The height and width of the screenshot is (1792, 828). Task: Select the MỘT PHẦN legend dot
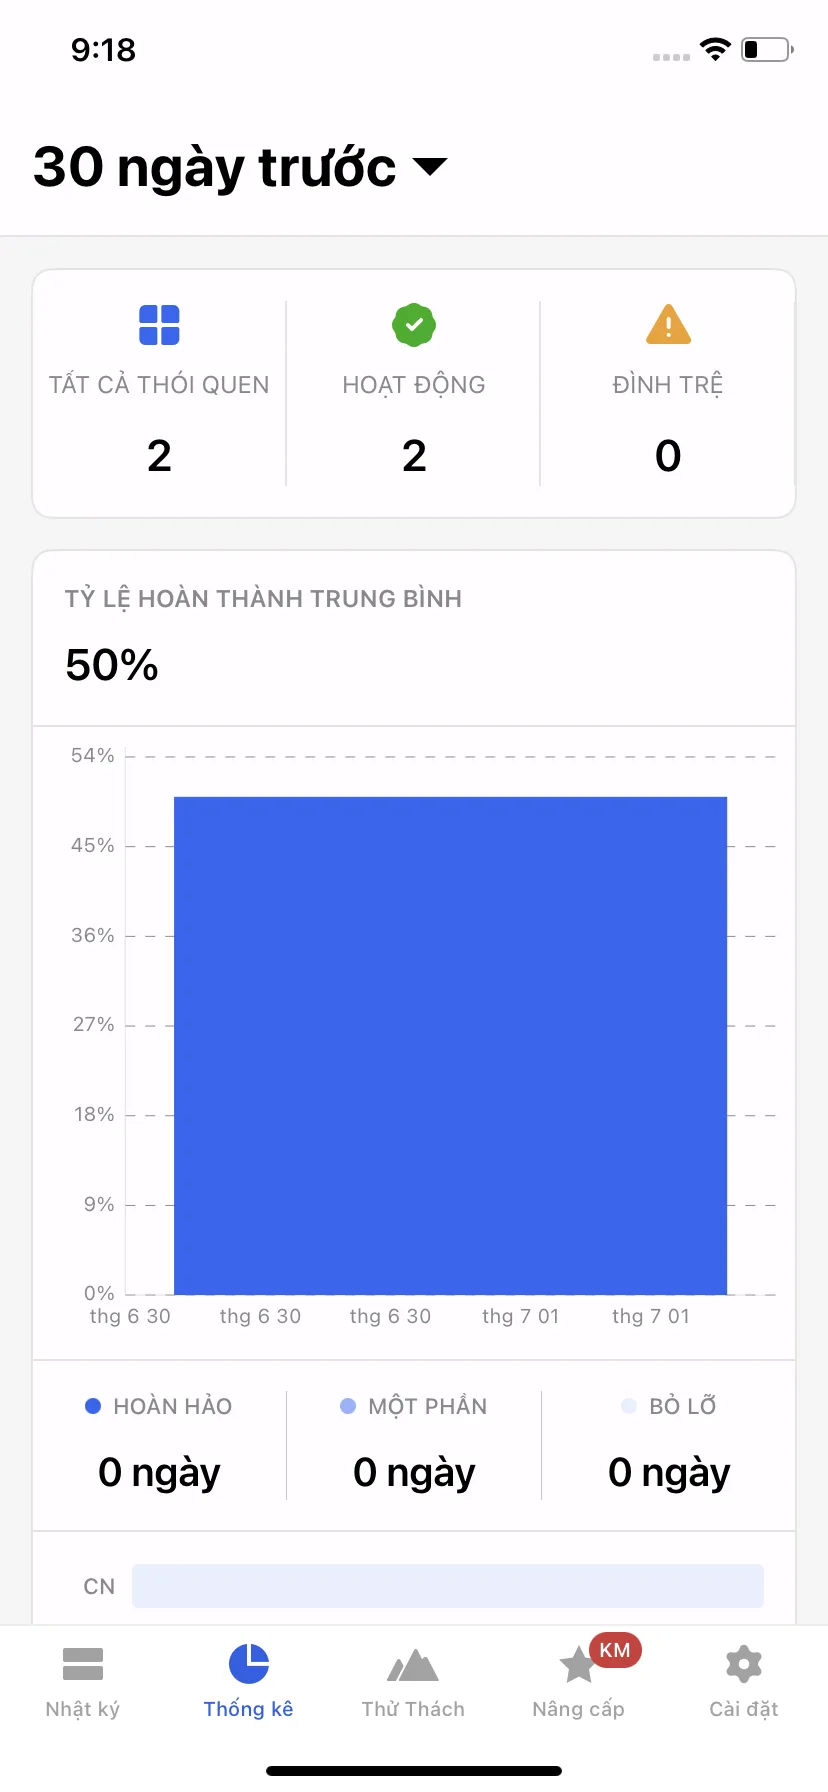(348, 1406)
